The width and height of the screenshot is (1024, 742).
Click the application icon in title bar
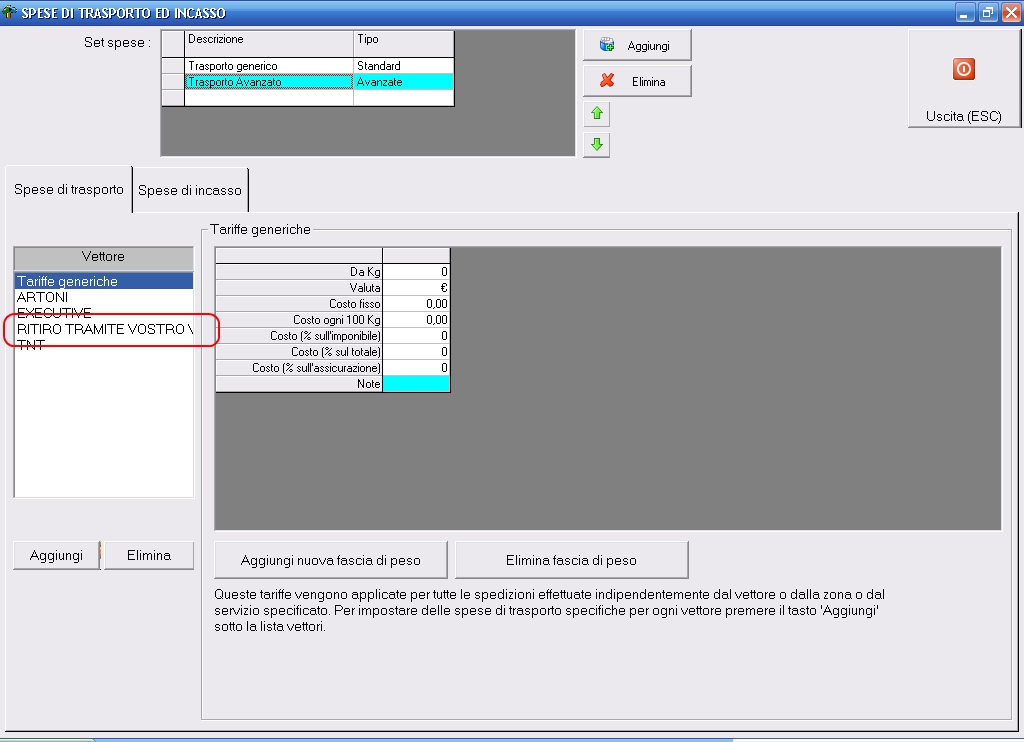pos(9,12)
